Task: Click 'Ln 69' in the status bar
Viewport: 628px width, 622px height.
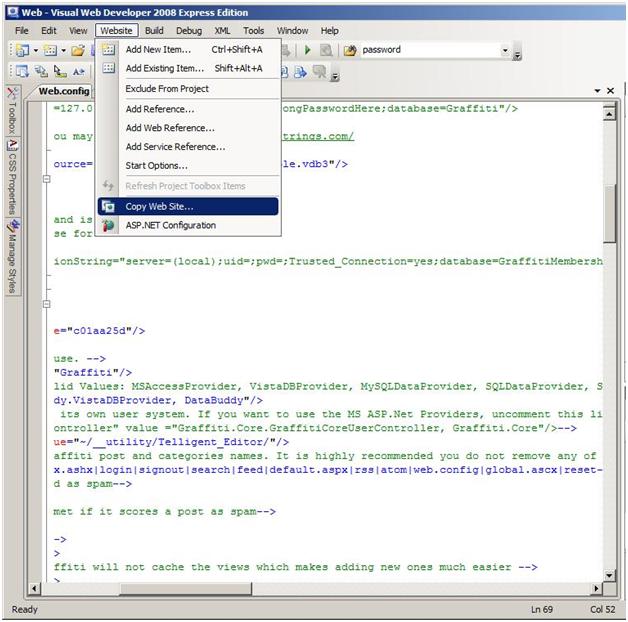Action: pos(542,609)
